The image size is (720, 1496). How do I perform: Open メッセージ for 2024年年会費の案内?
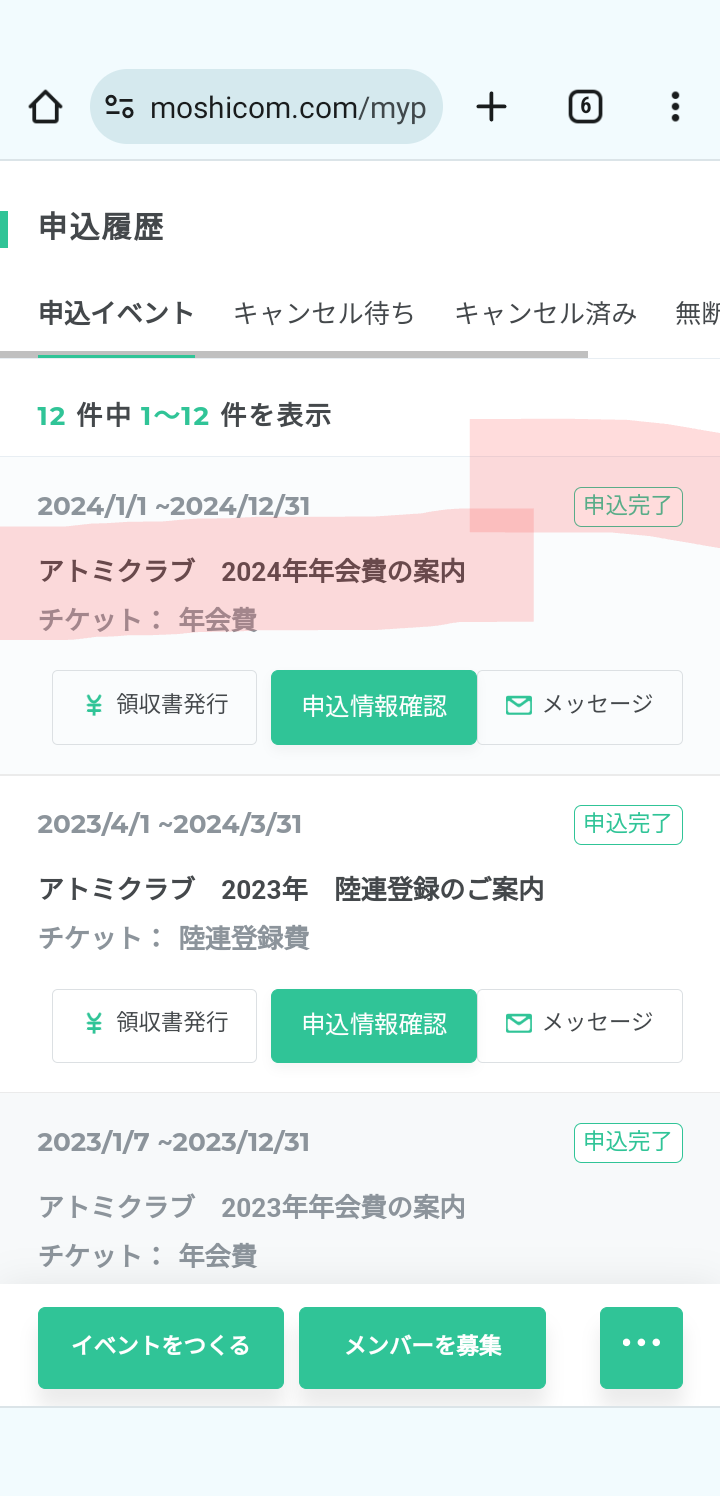point(580,707)
